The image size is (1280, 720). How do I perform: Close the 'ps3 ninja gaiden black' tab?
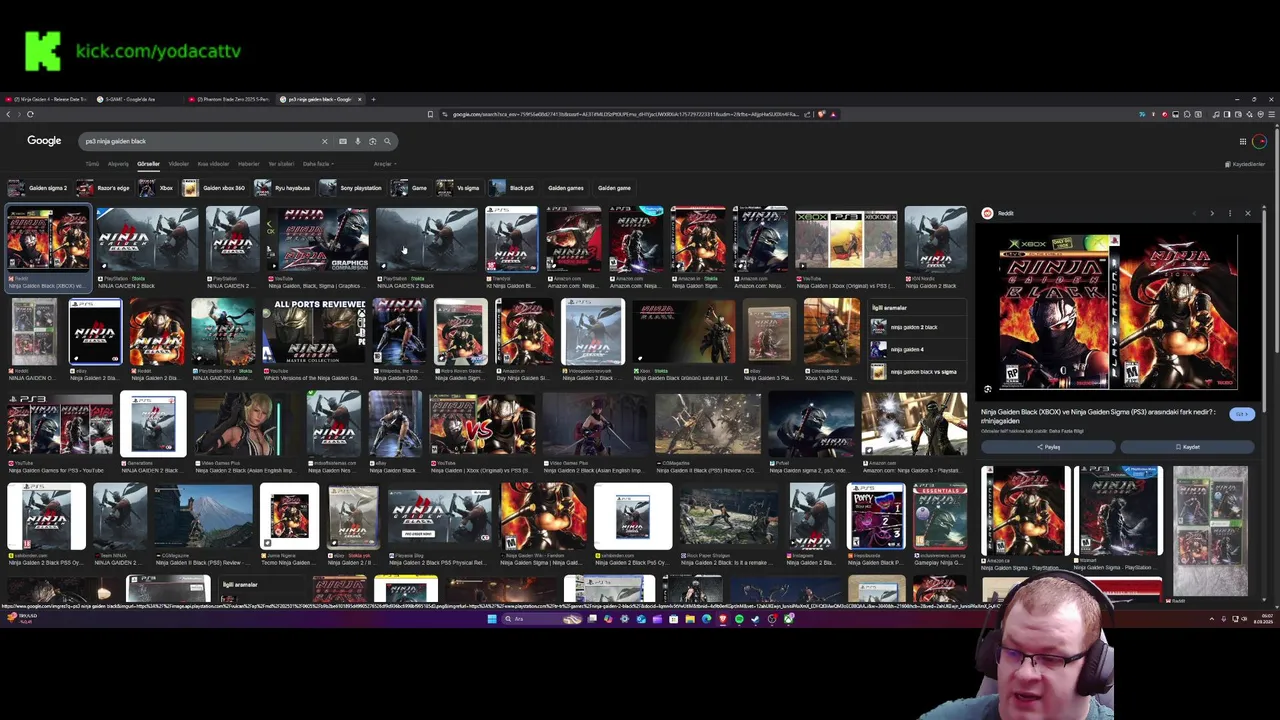click(359, 99)
